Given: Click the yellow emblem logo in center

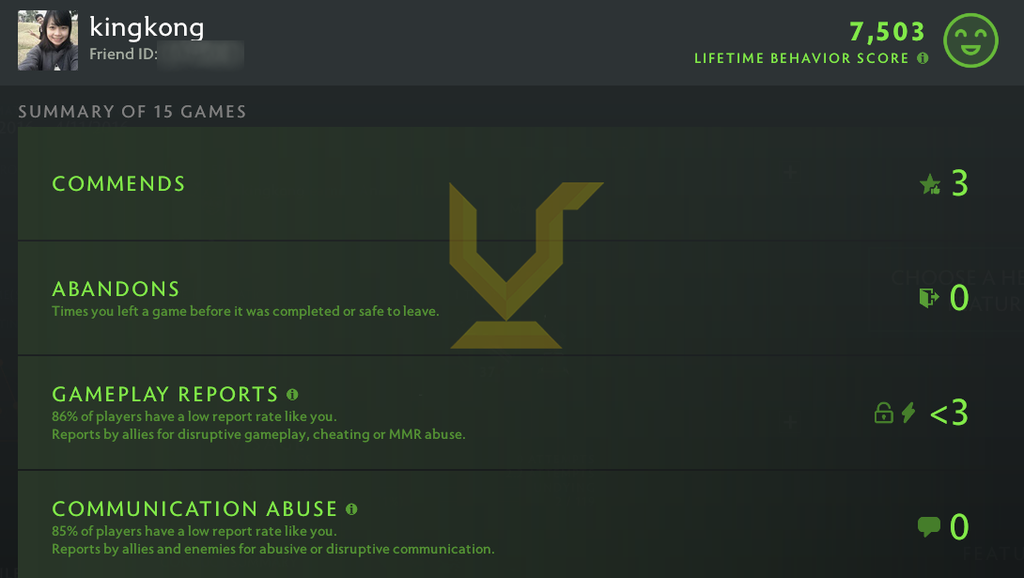Looking at the screenshot, I should click(526, 265).
